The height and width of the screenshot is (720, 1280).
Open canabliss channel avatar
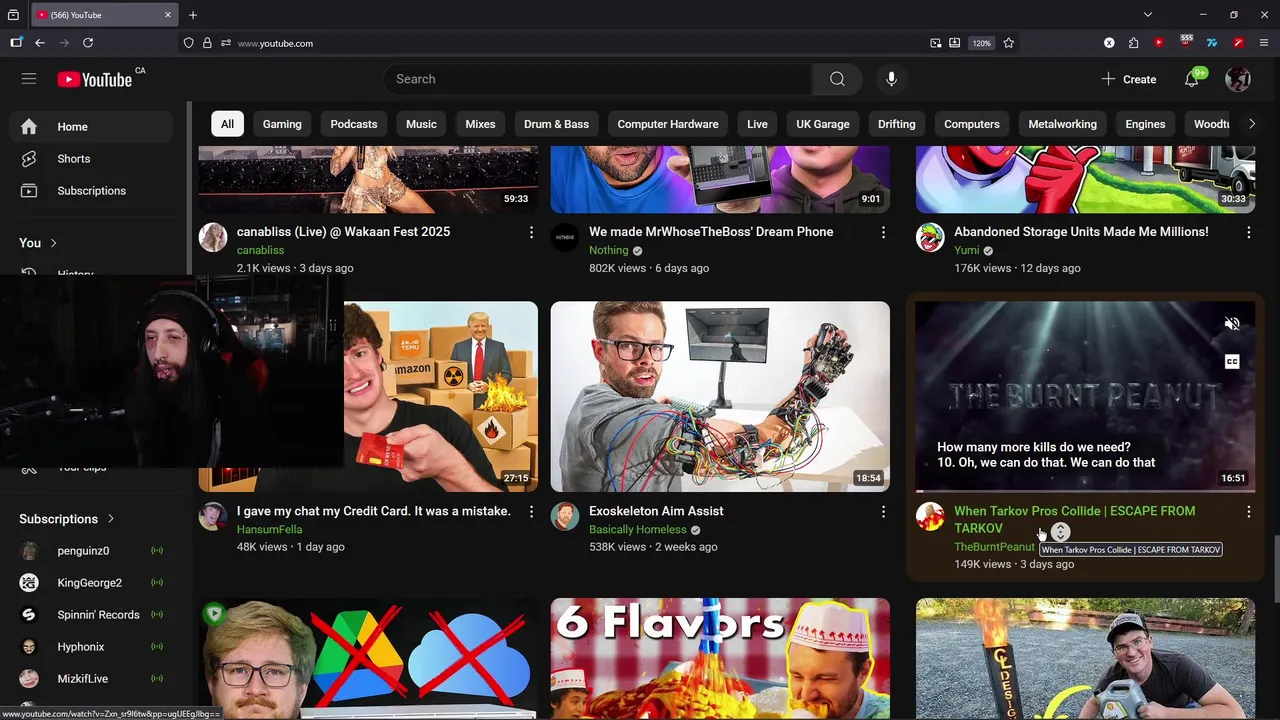click(x=213, y=237)
